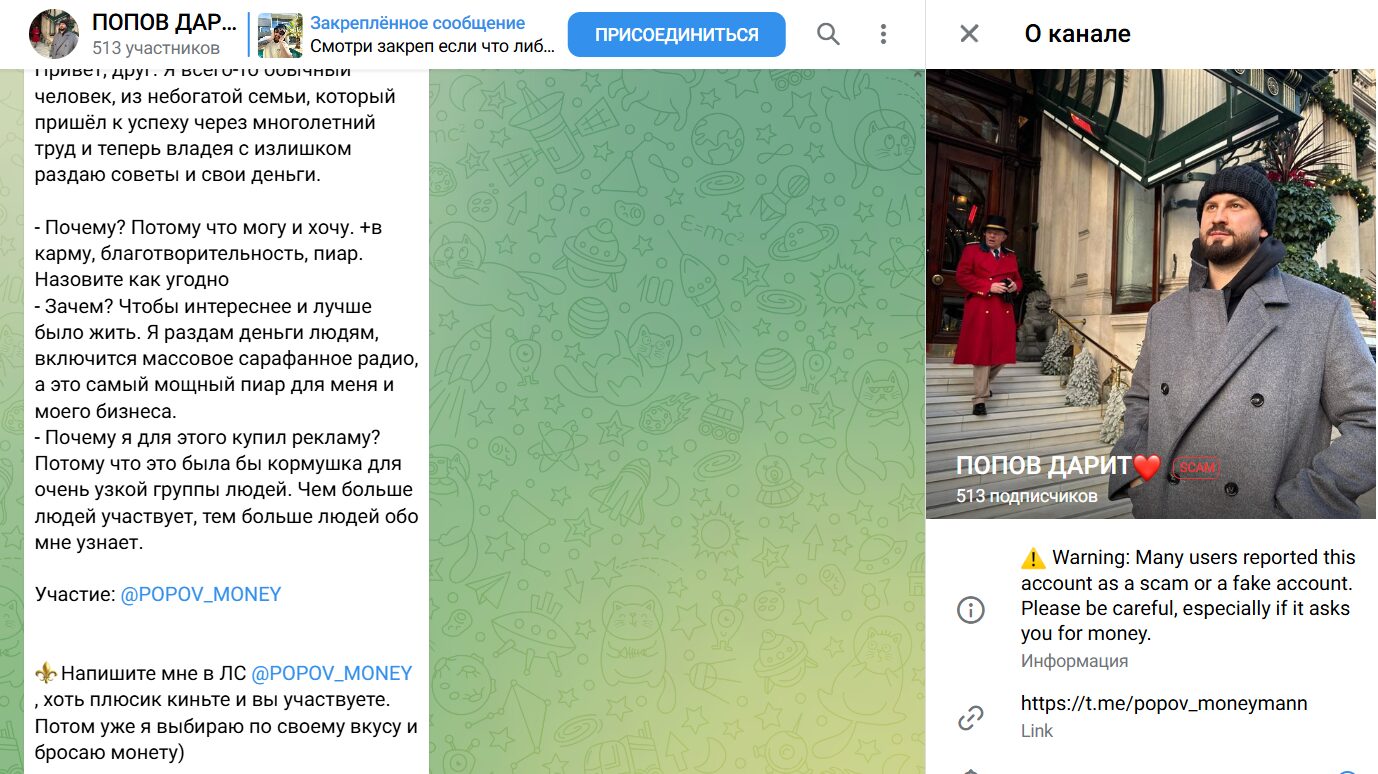Open the pinned message thumbnail
Viewport: 1378px width, 774px height.
[280, 35]
